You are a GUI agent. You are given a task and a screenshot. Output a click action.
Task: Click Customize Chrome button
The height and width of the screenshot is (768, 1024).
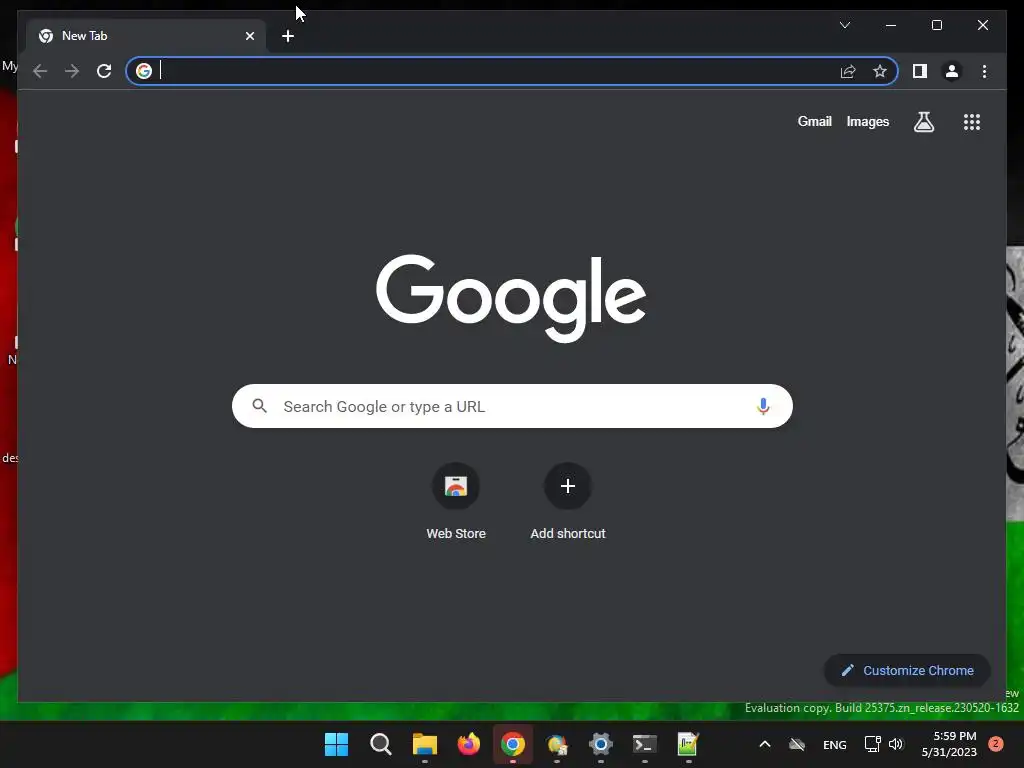click(907, 670)
